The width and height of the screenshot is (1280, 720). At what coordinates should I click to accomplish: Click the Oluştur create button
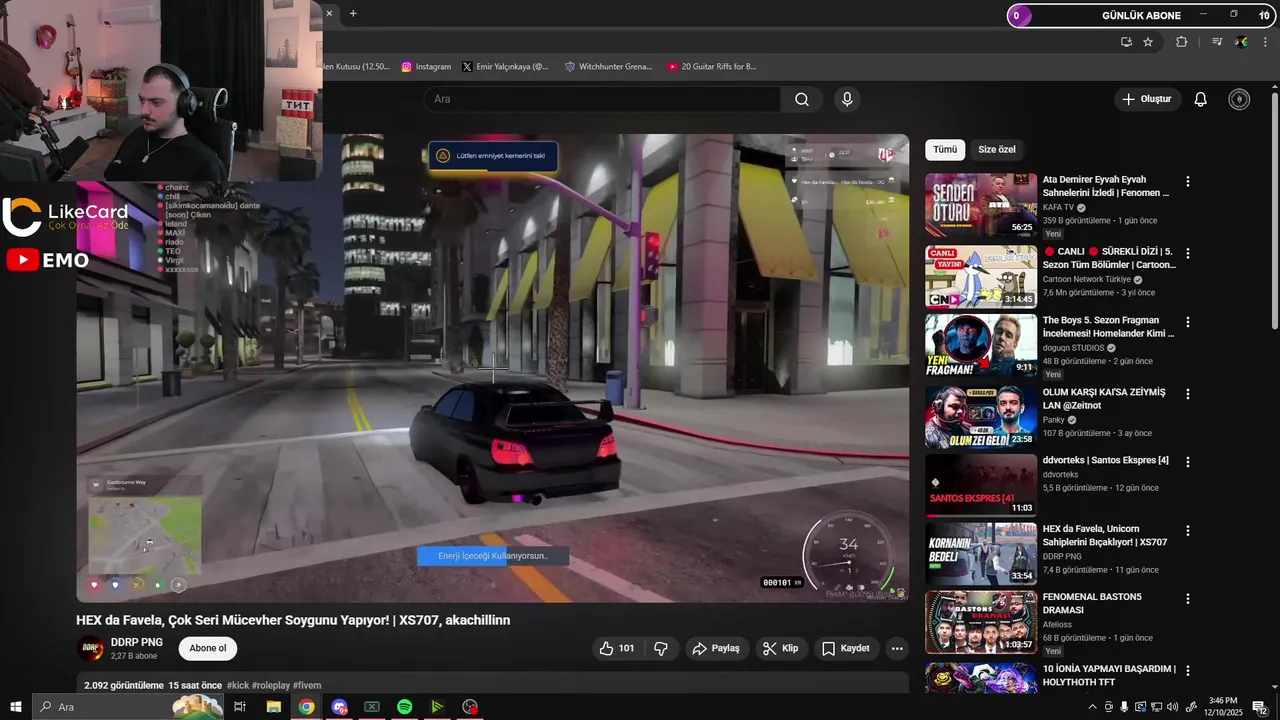click(x=1147, y=99)
